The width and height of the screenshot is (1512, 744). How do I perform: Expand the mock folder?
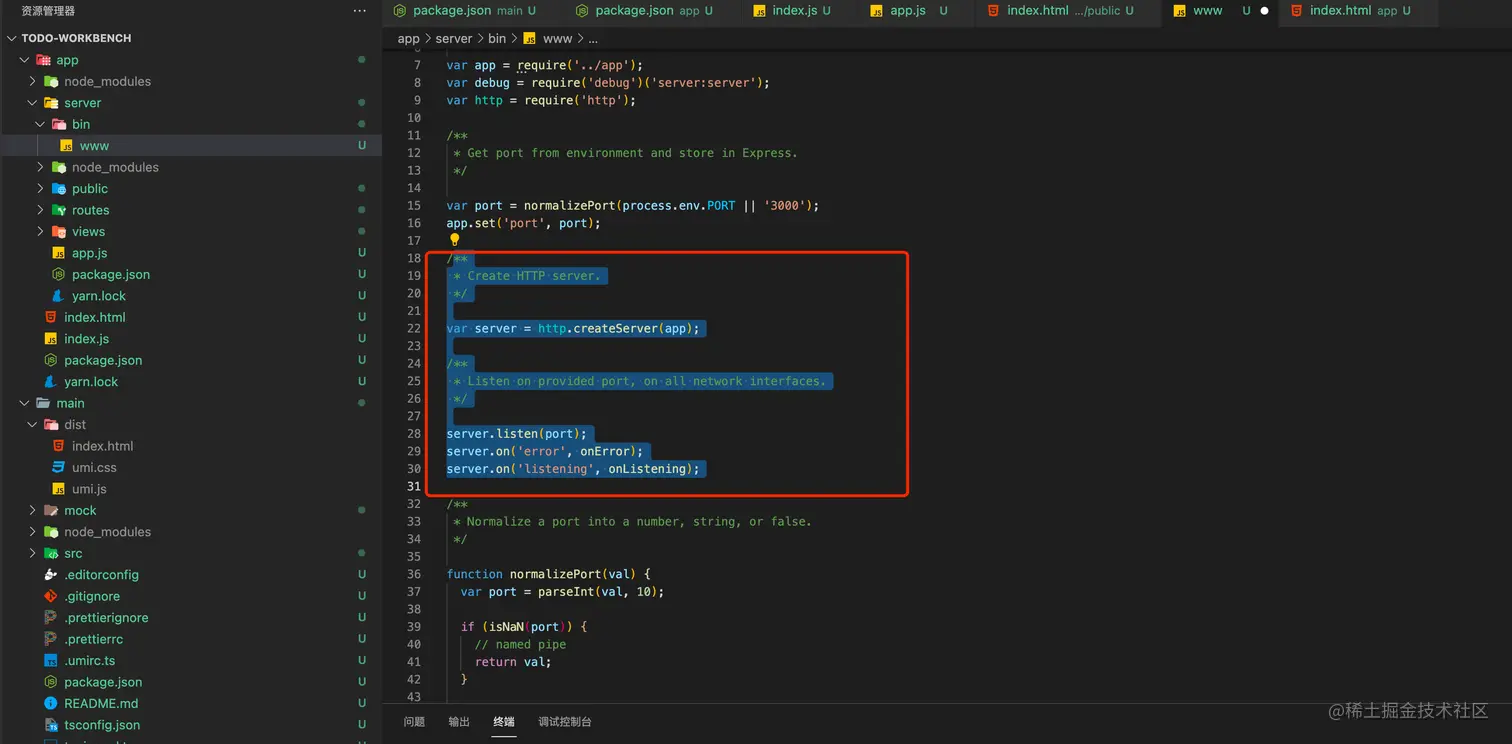(x=33, y=511)
